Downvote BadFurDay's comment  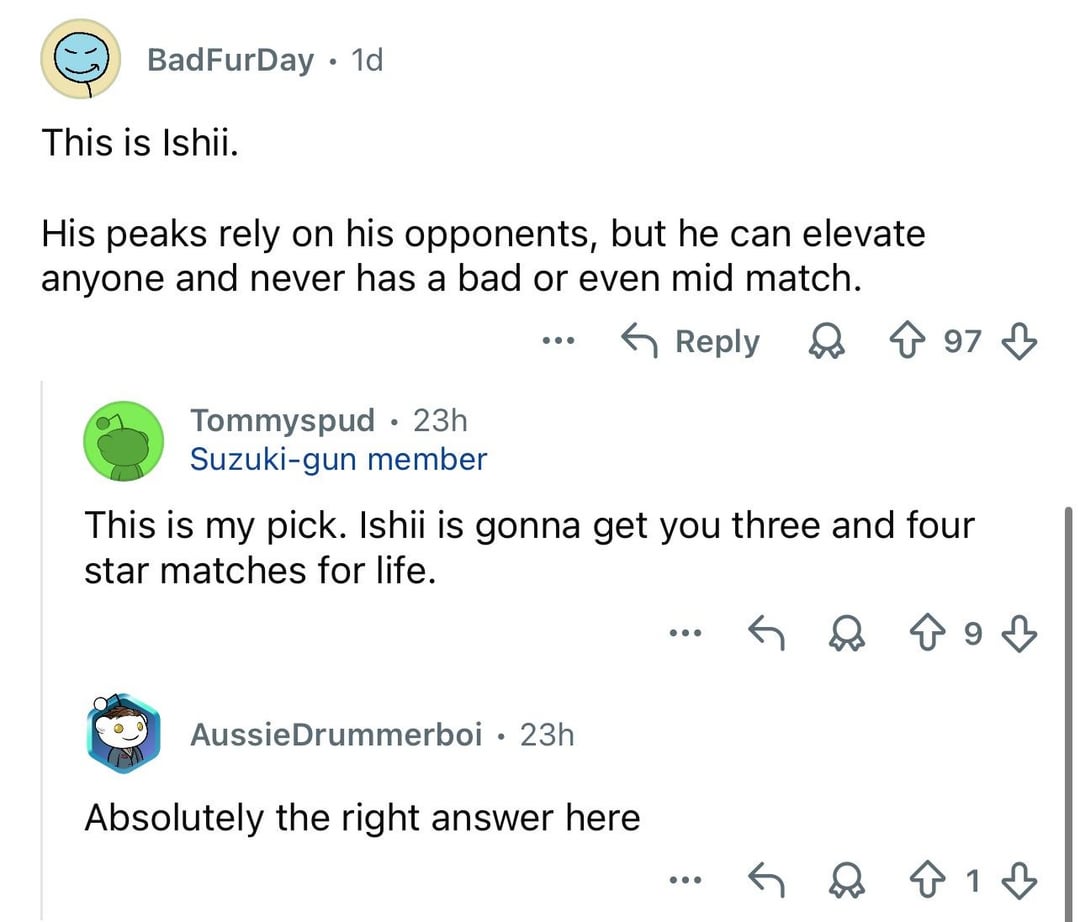click(x=1022, y=342)
